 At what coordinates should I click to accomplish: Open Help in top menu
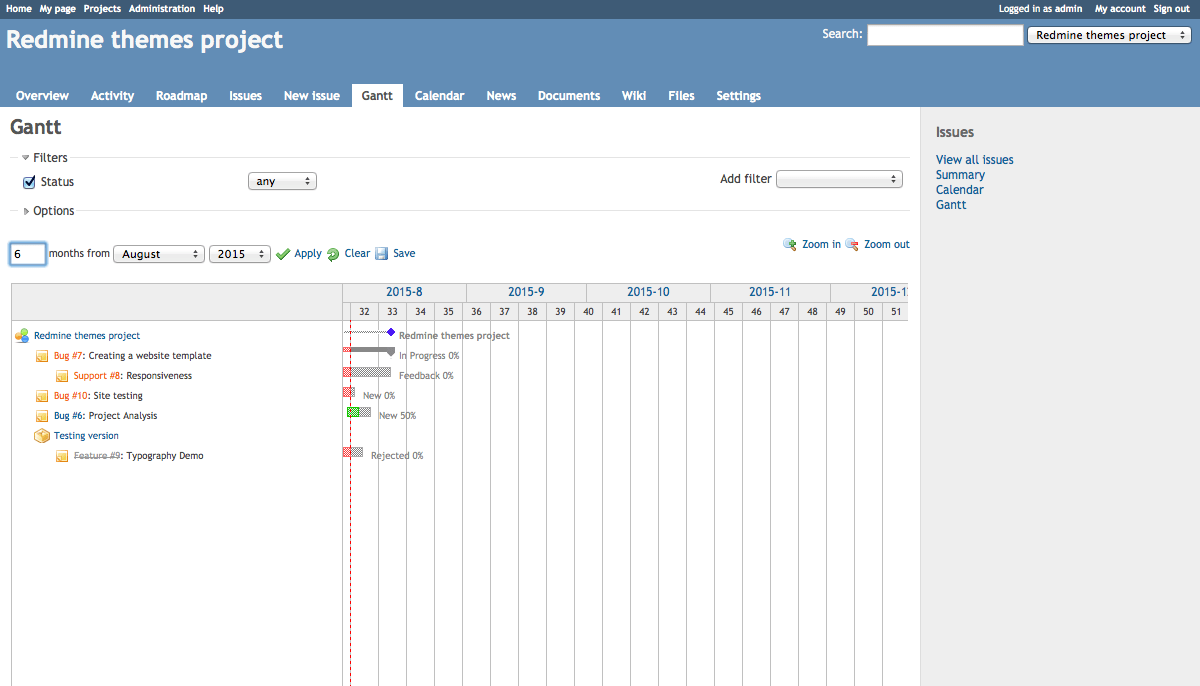click(213, 9)
